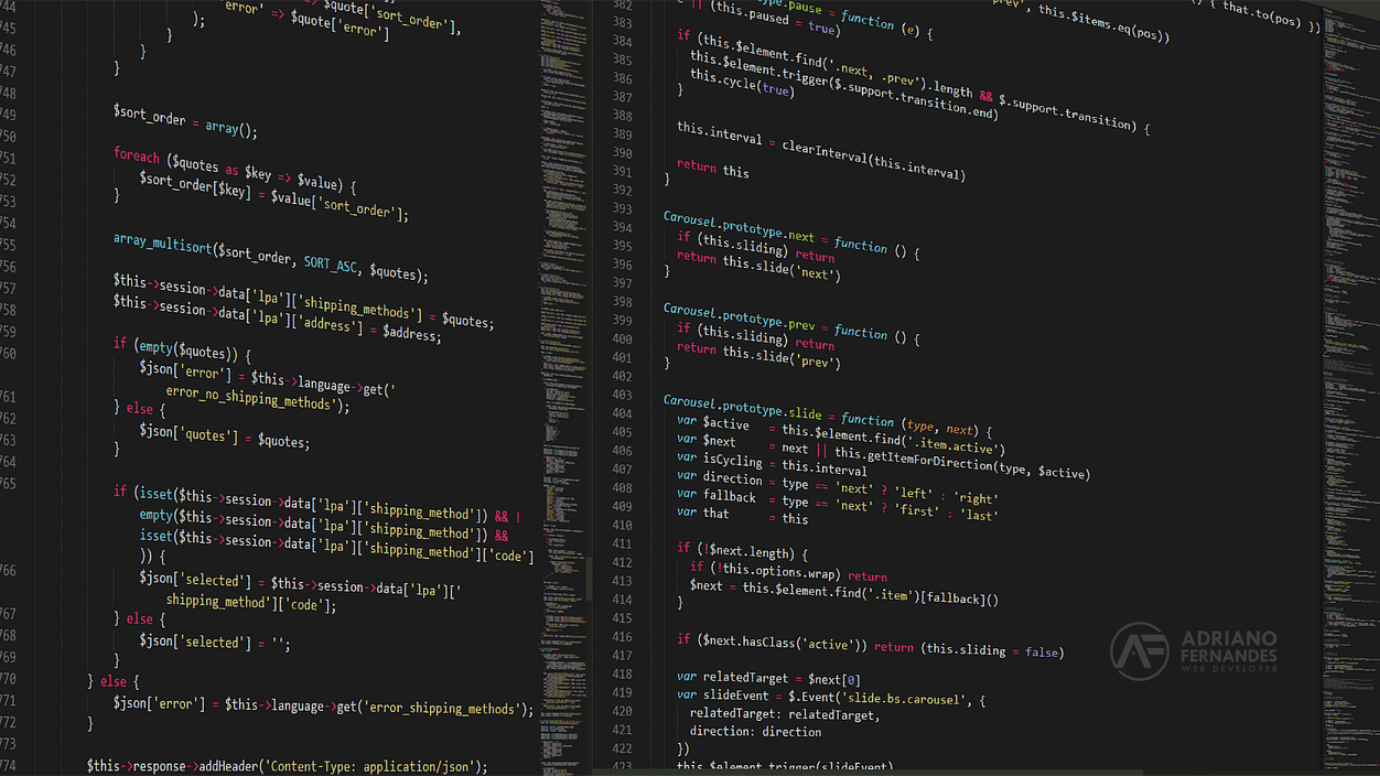
Task: Click 'Carousel.prototype.next = function ()' line
Action: 791,233
